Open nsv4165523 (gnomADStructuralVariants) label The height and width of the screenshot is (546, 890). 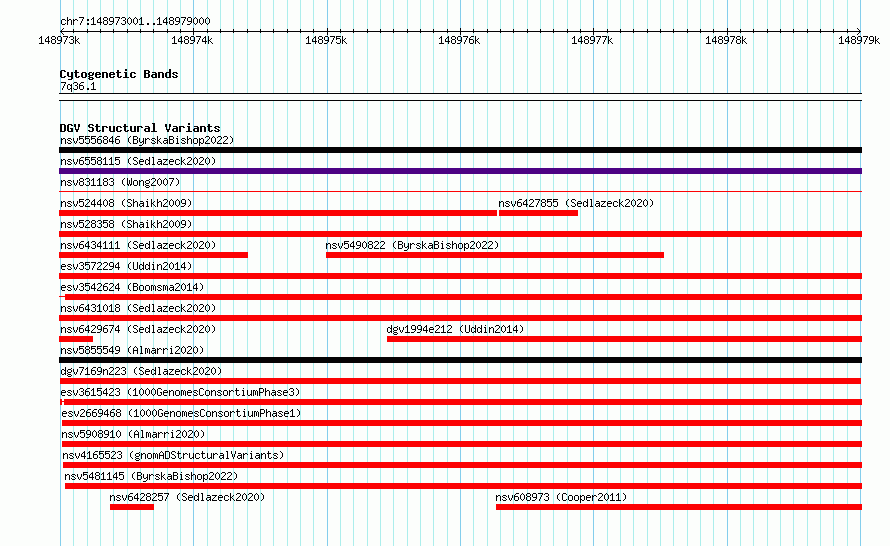[173, 455]
